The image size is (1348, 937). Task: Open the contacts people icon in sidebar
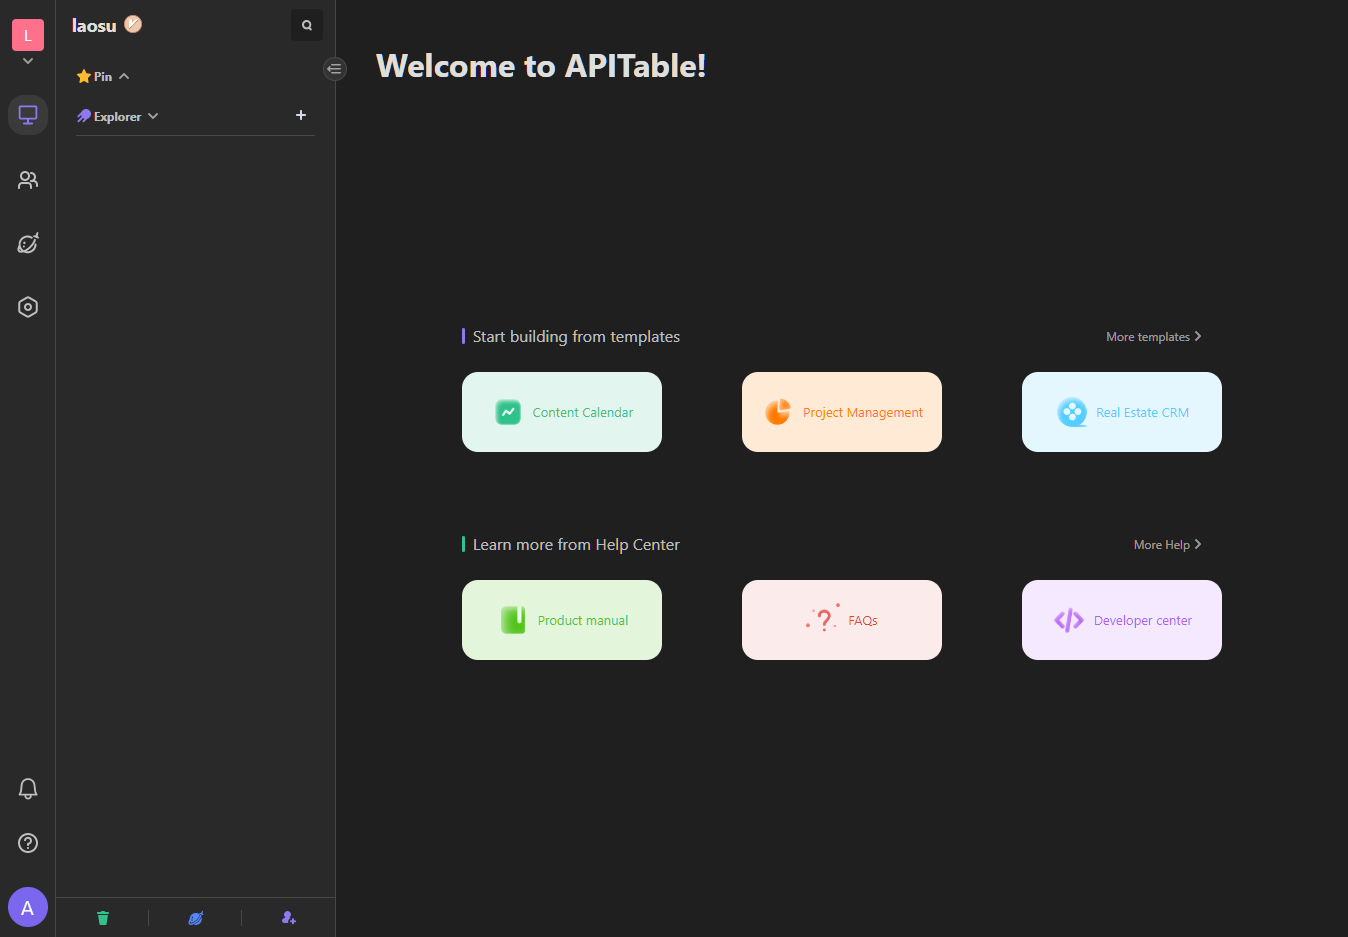click(28, 180)
